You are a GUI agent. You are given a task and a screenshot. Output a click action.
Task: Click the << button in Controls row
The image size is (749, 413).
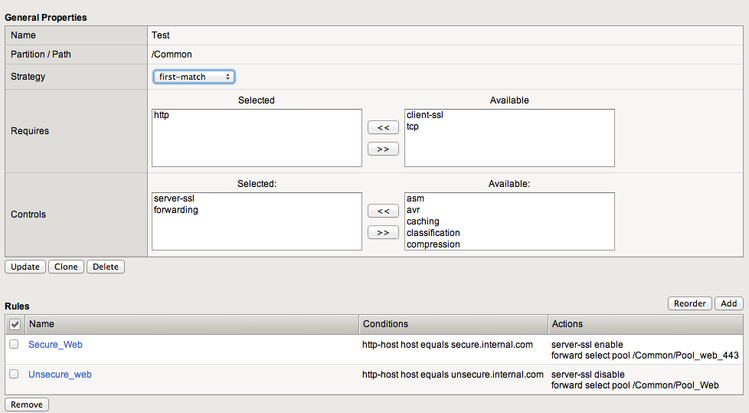(382, 211)
